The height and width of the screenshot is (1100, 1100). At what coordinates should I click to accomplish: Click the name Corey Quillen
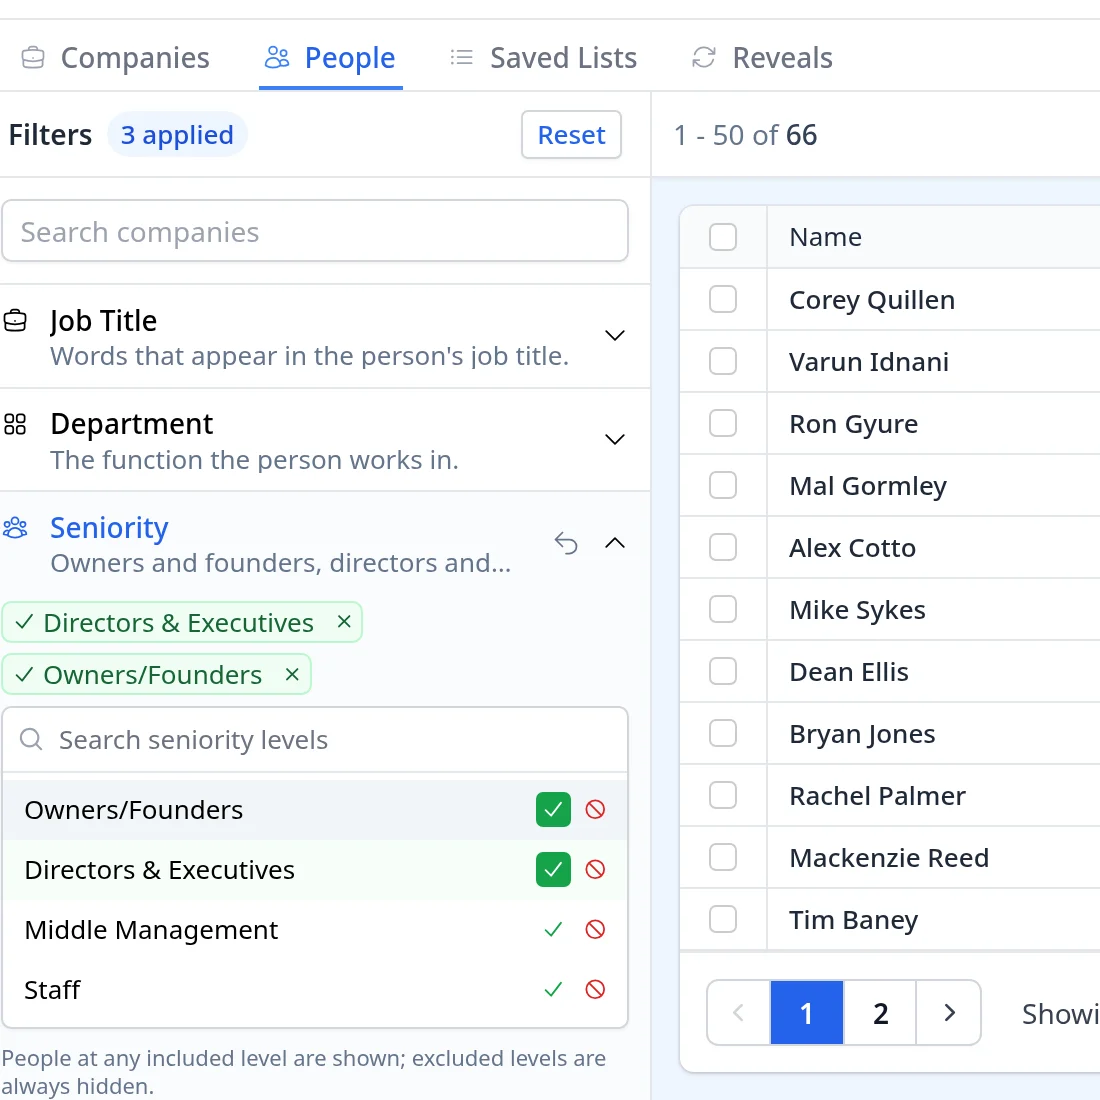coord(872,300)
